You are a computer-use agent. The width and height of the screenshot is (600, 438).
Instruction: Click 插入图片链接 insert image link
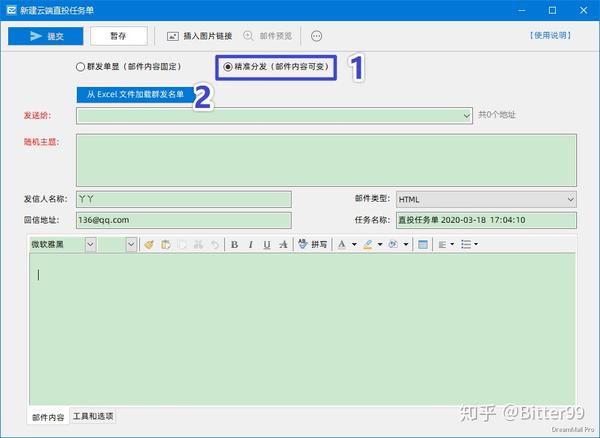tap(200, 36)
